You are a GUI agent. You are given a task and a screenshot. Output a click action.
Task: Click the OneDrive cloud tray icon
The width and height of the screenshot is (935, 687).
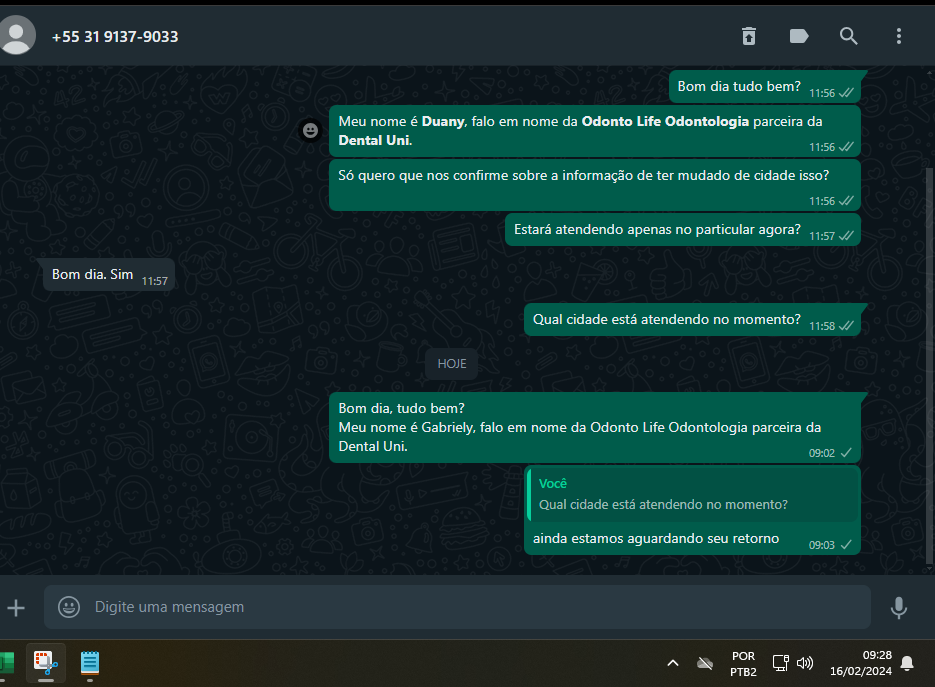coord(705,663)
